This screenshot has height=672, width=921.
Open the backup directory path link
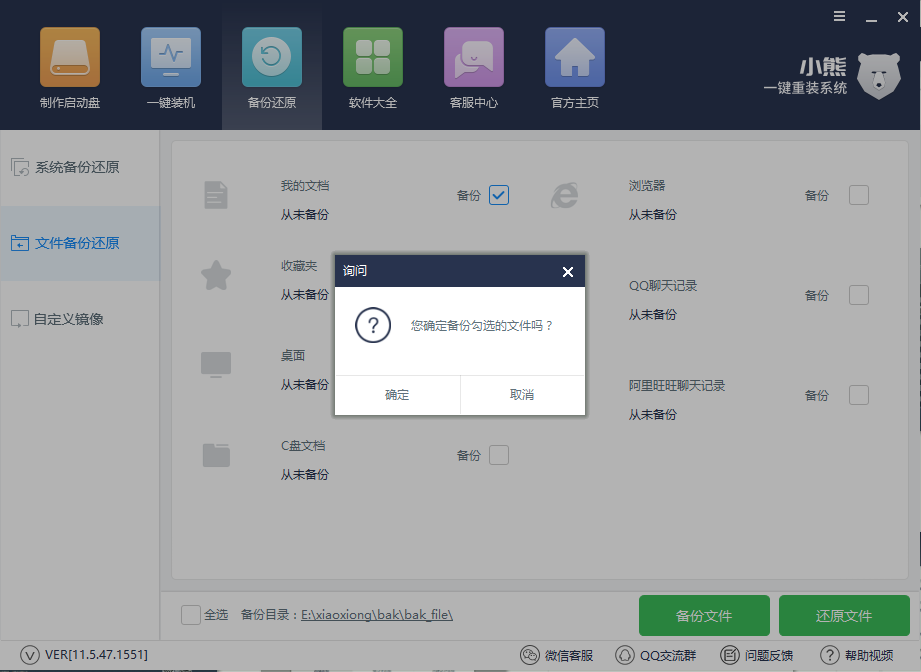(377, 615)
